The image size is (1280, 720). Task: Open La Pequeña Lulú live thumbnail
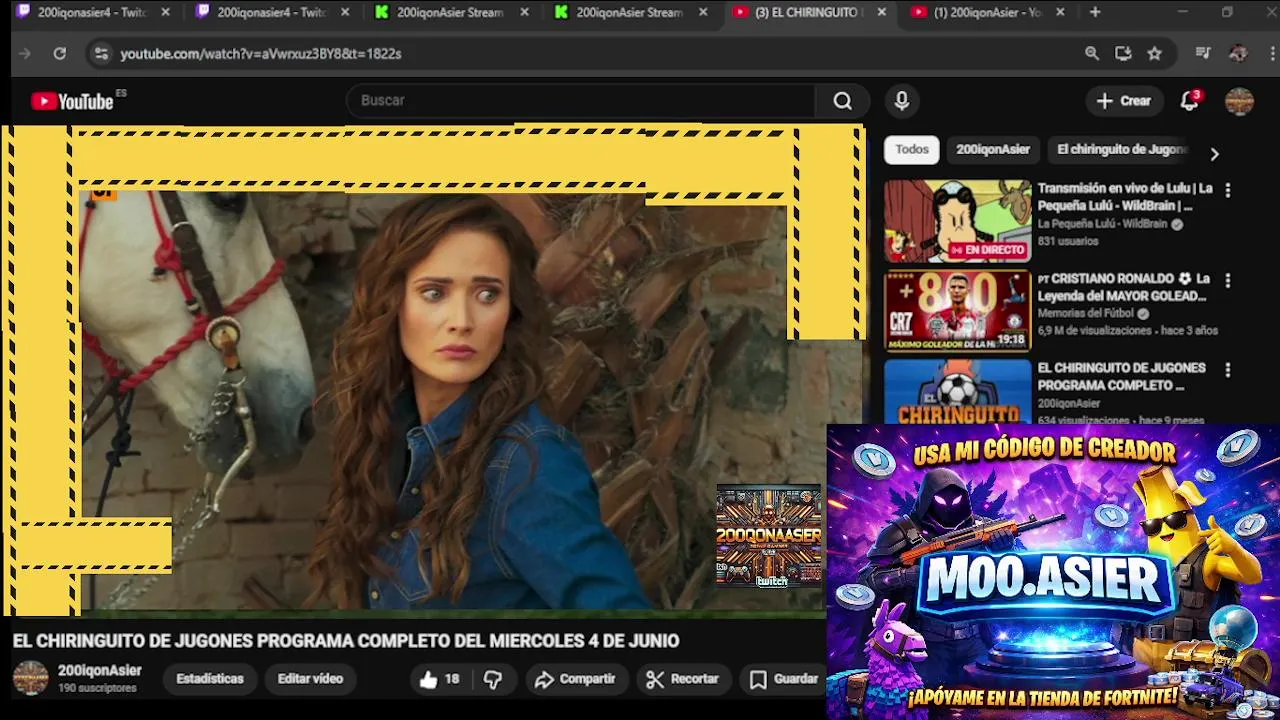tap(957, 221)
